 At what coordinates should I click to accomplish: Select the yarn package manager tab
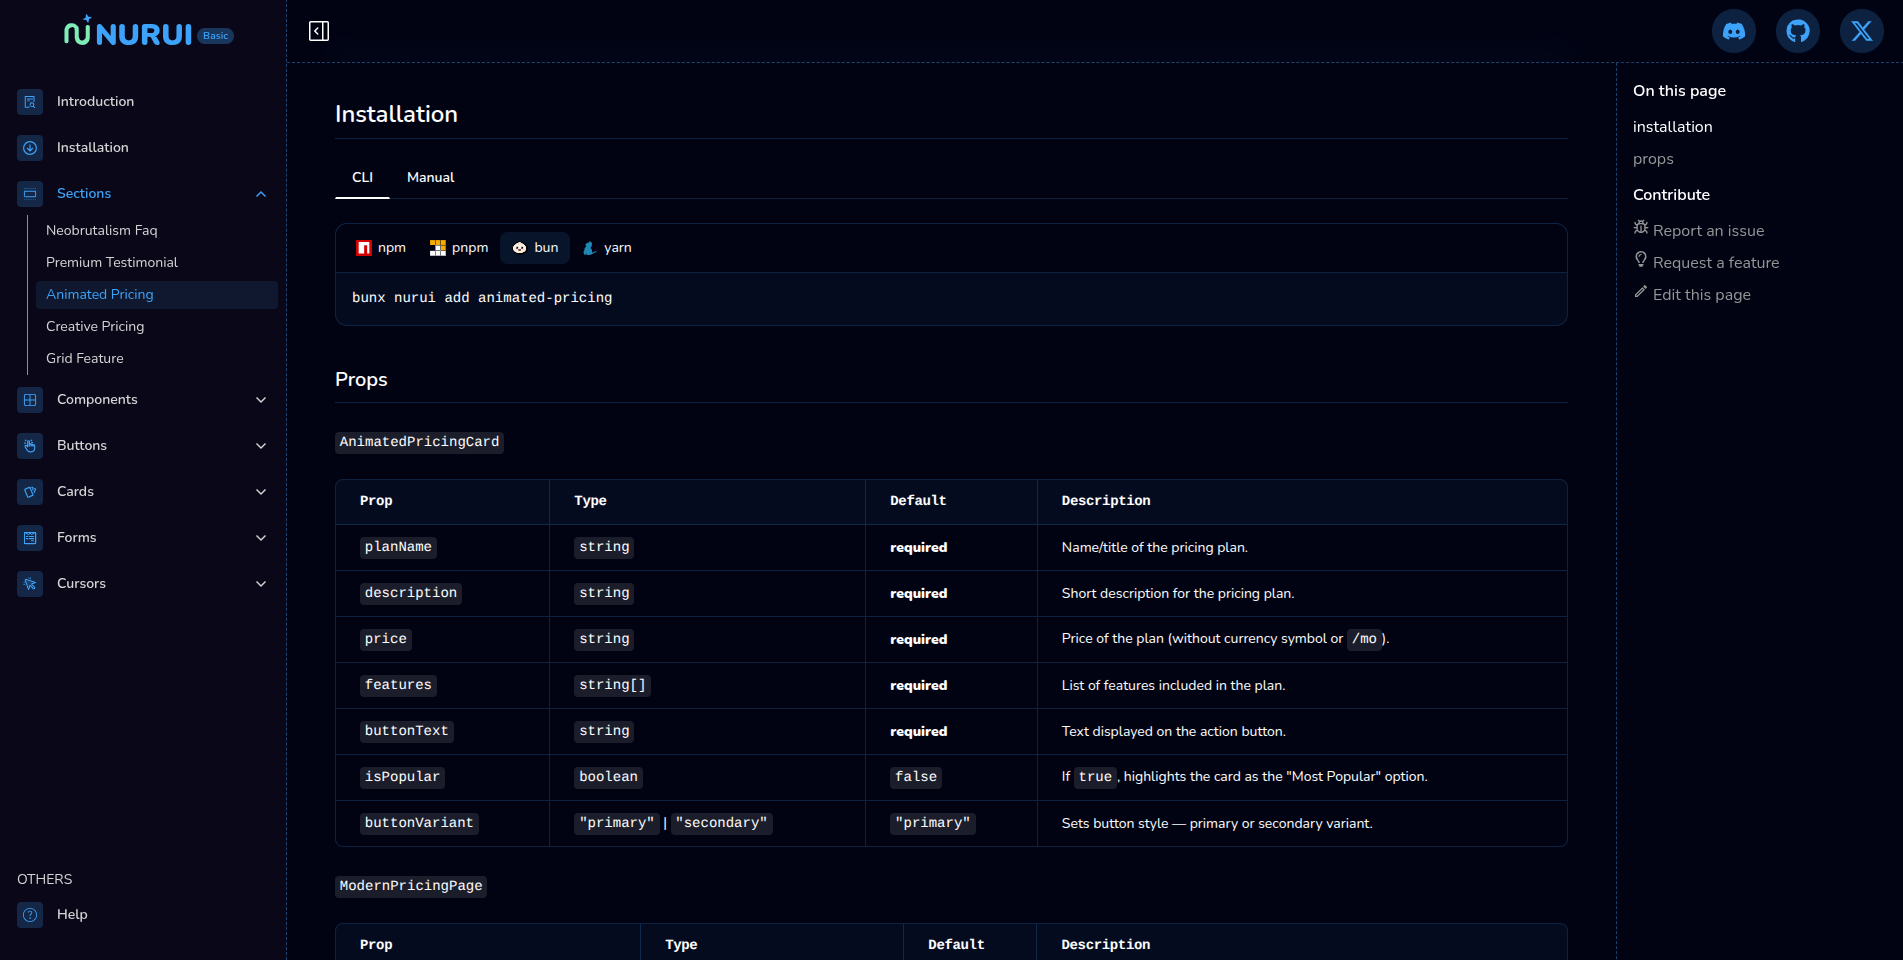tap(607, 248)
